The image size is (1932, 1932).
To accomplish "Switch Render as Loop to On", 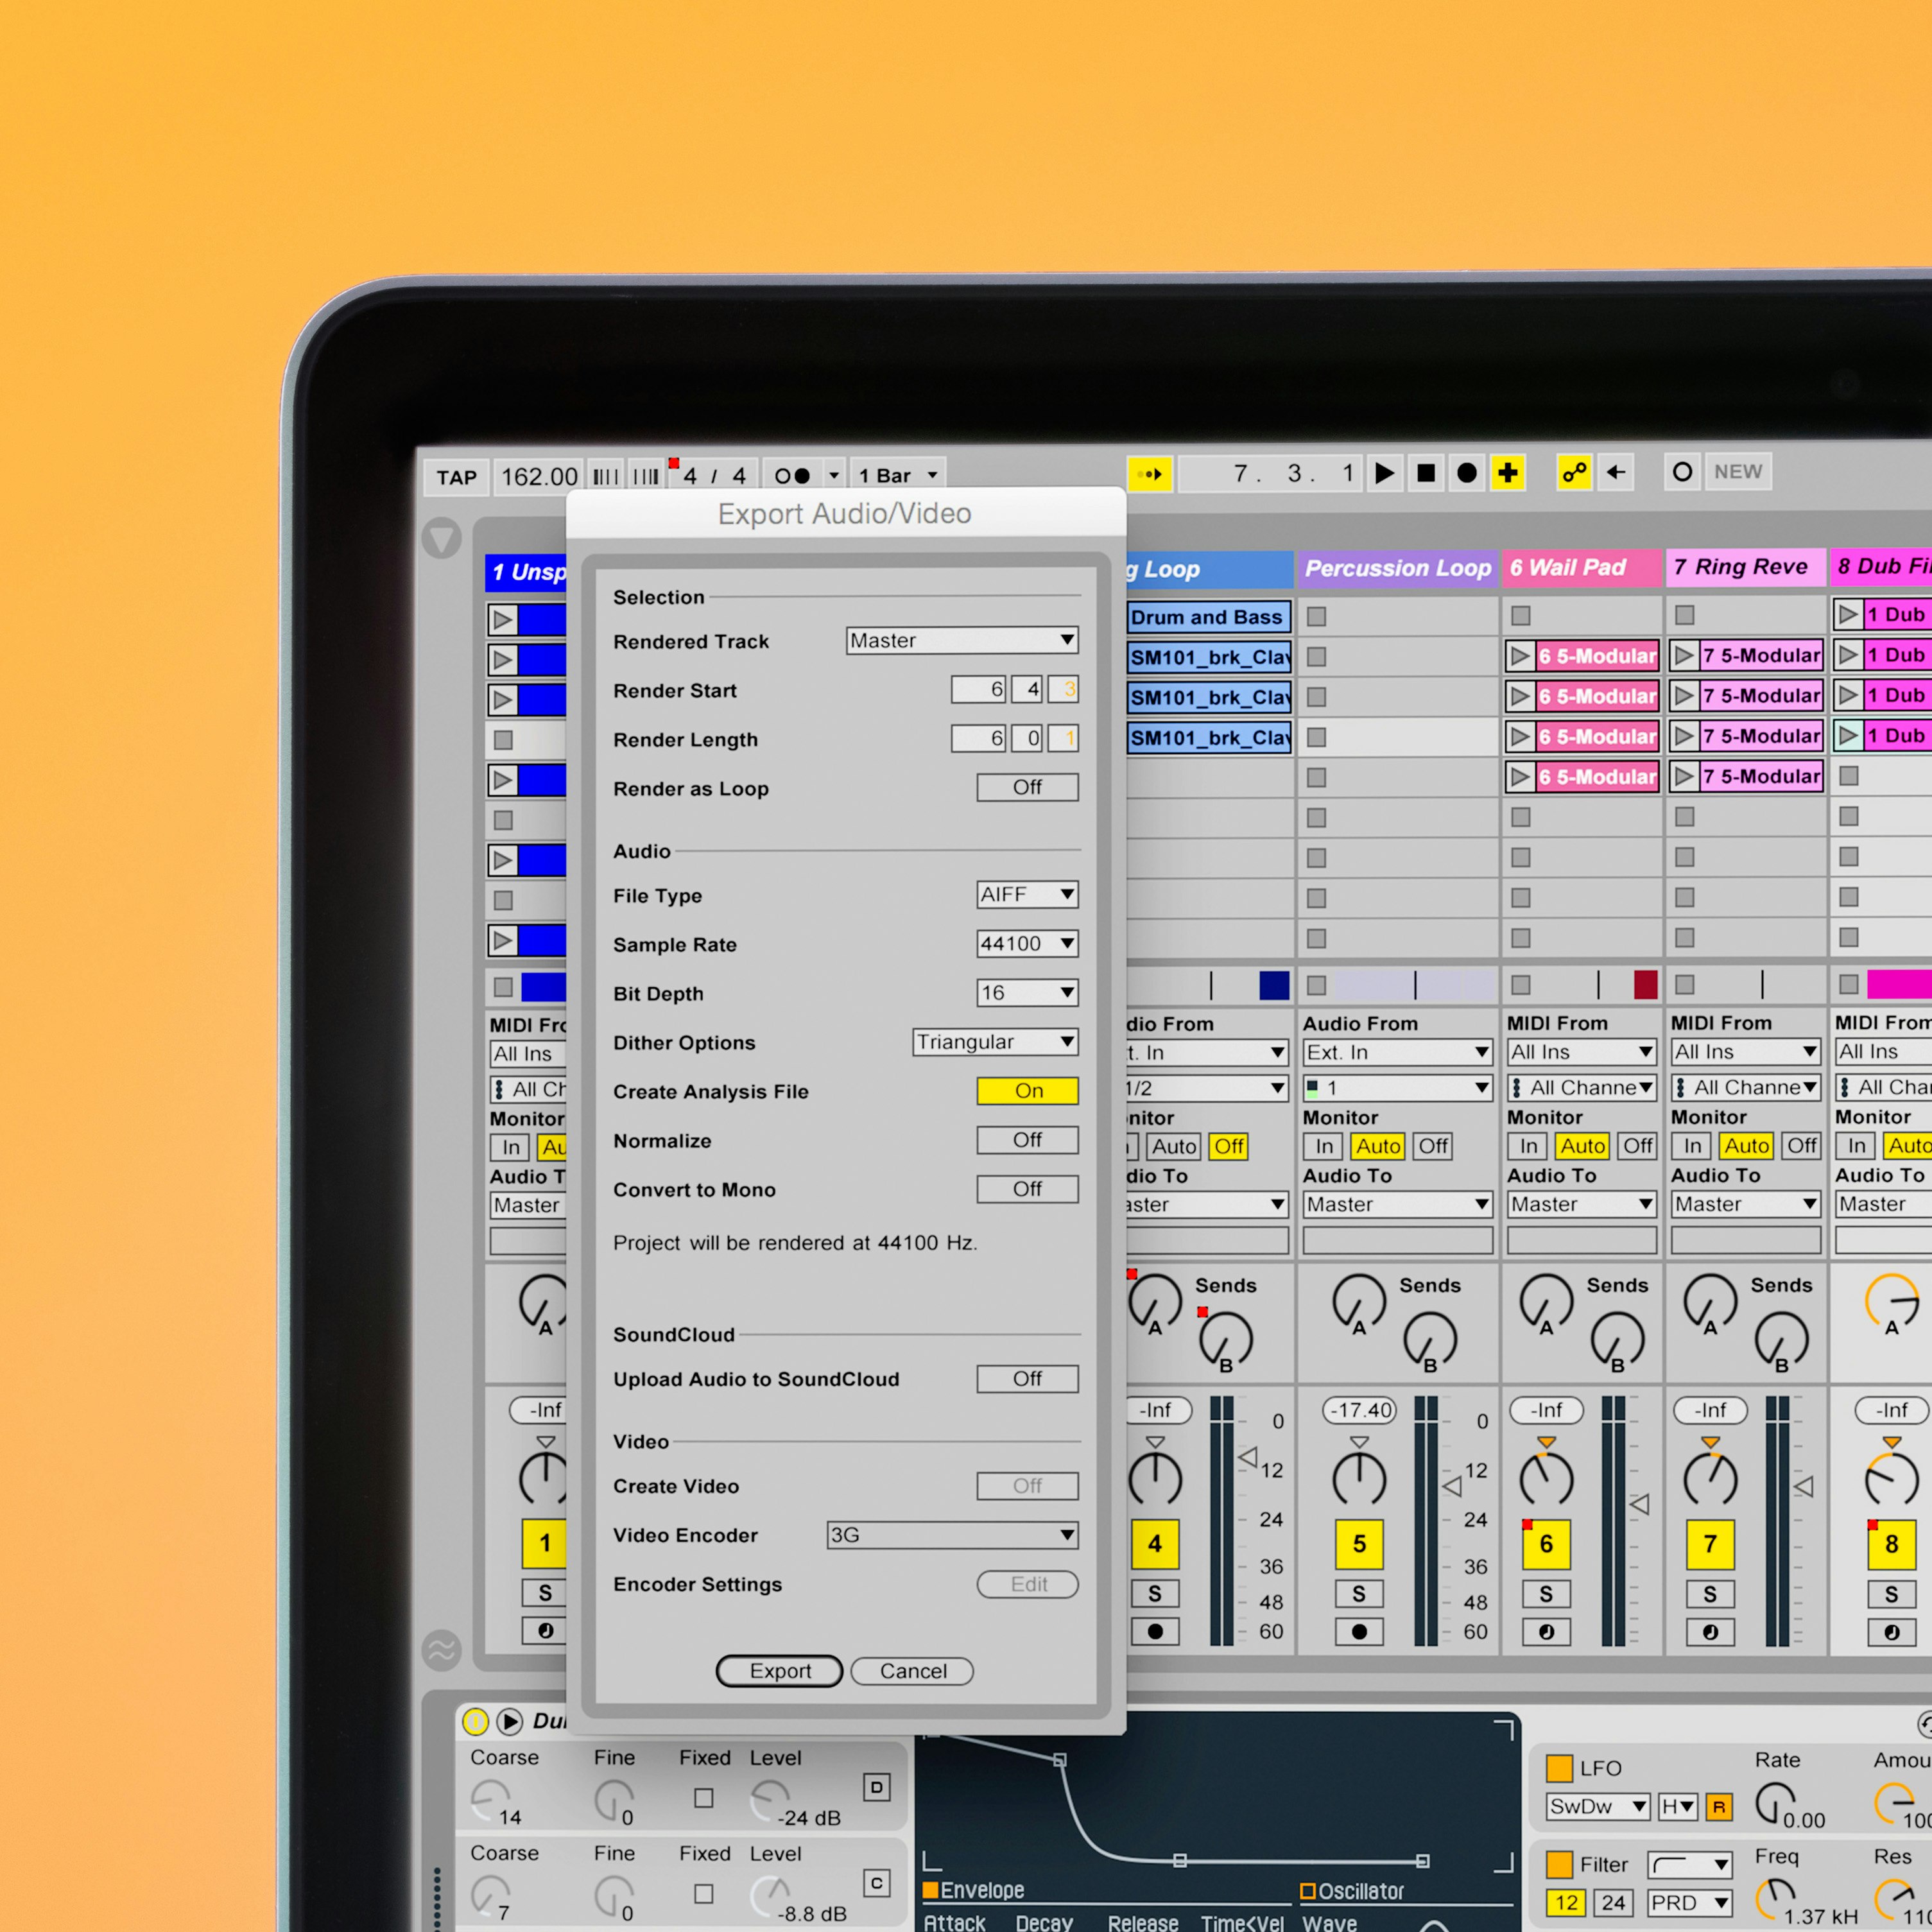I will (1027, 787).
